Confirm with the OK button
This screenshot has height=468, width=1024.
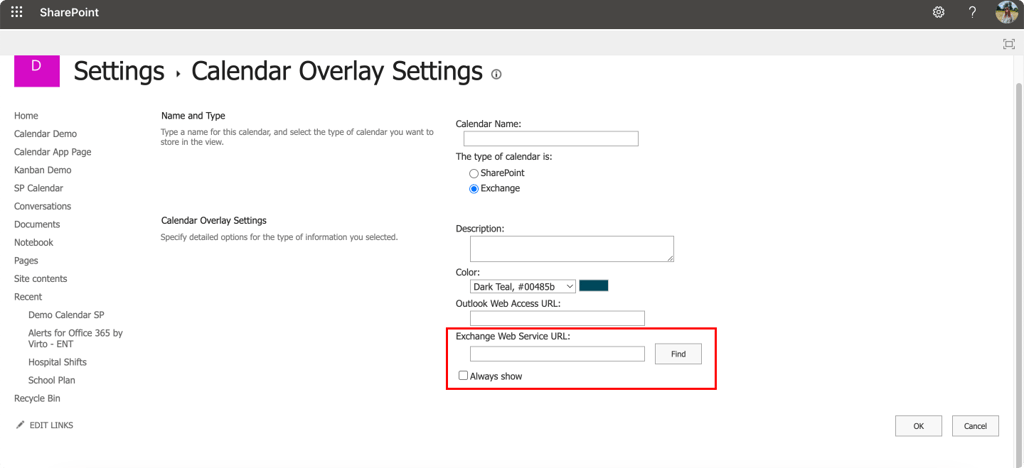pos(918,426)
